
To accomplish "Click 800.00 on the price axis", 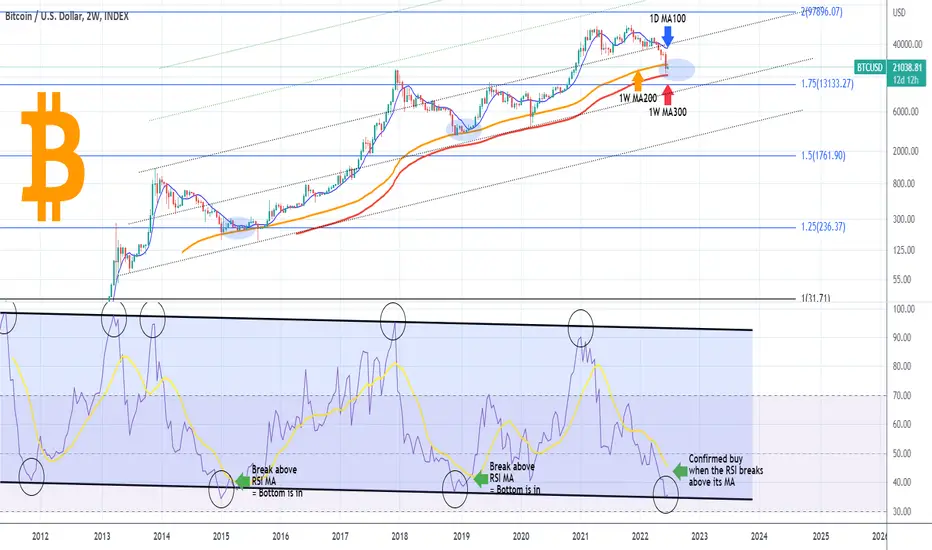I will [x=903, y=184].
